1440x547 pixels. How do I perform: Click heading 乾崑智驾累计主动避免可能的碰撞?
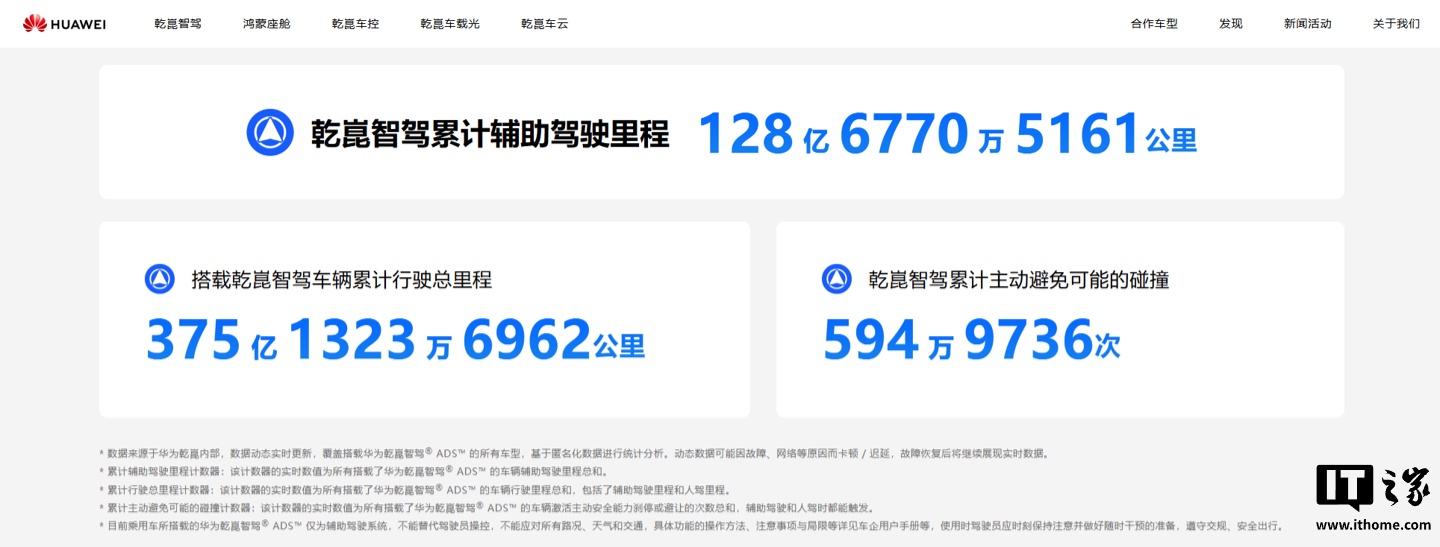[x=1019, y=279]
